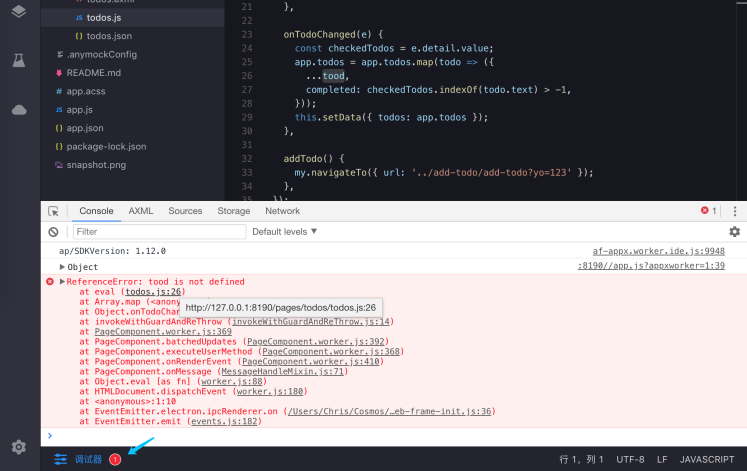Activate the inspect element picker icon
747x471 pixels.
coord(53,211)
